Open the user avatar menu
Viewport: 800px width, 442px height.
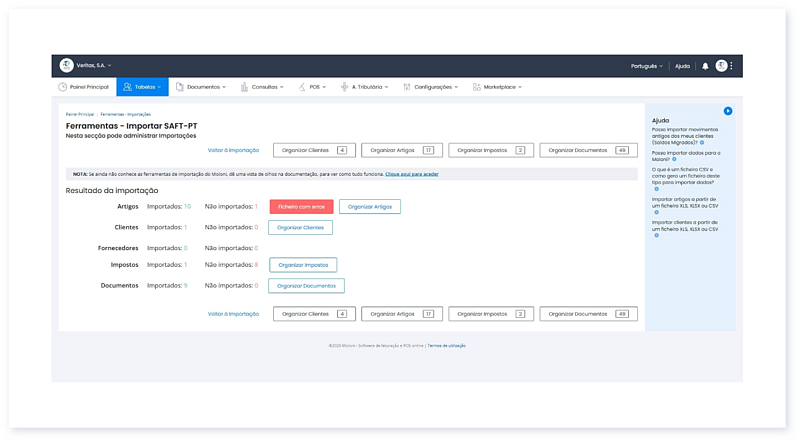[721, 66]
